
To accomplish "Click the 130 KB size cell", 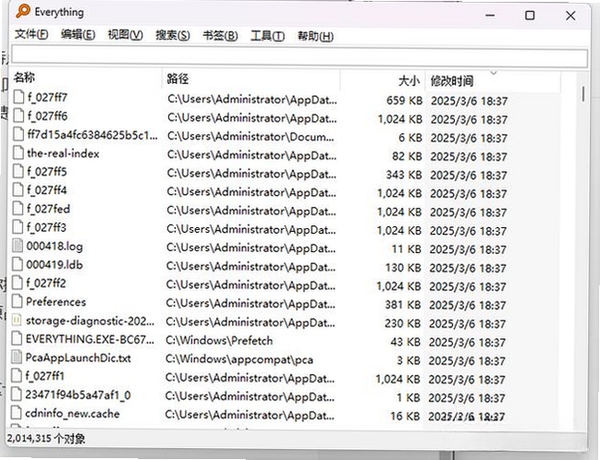I will pyautogui.click(x=403, y=268).
